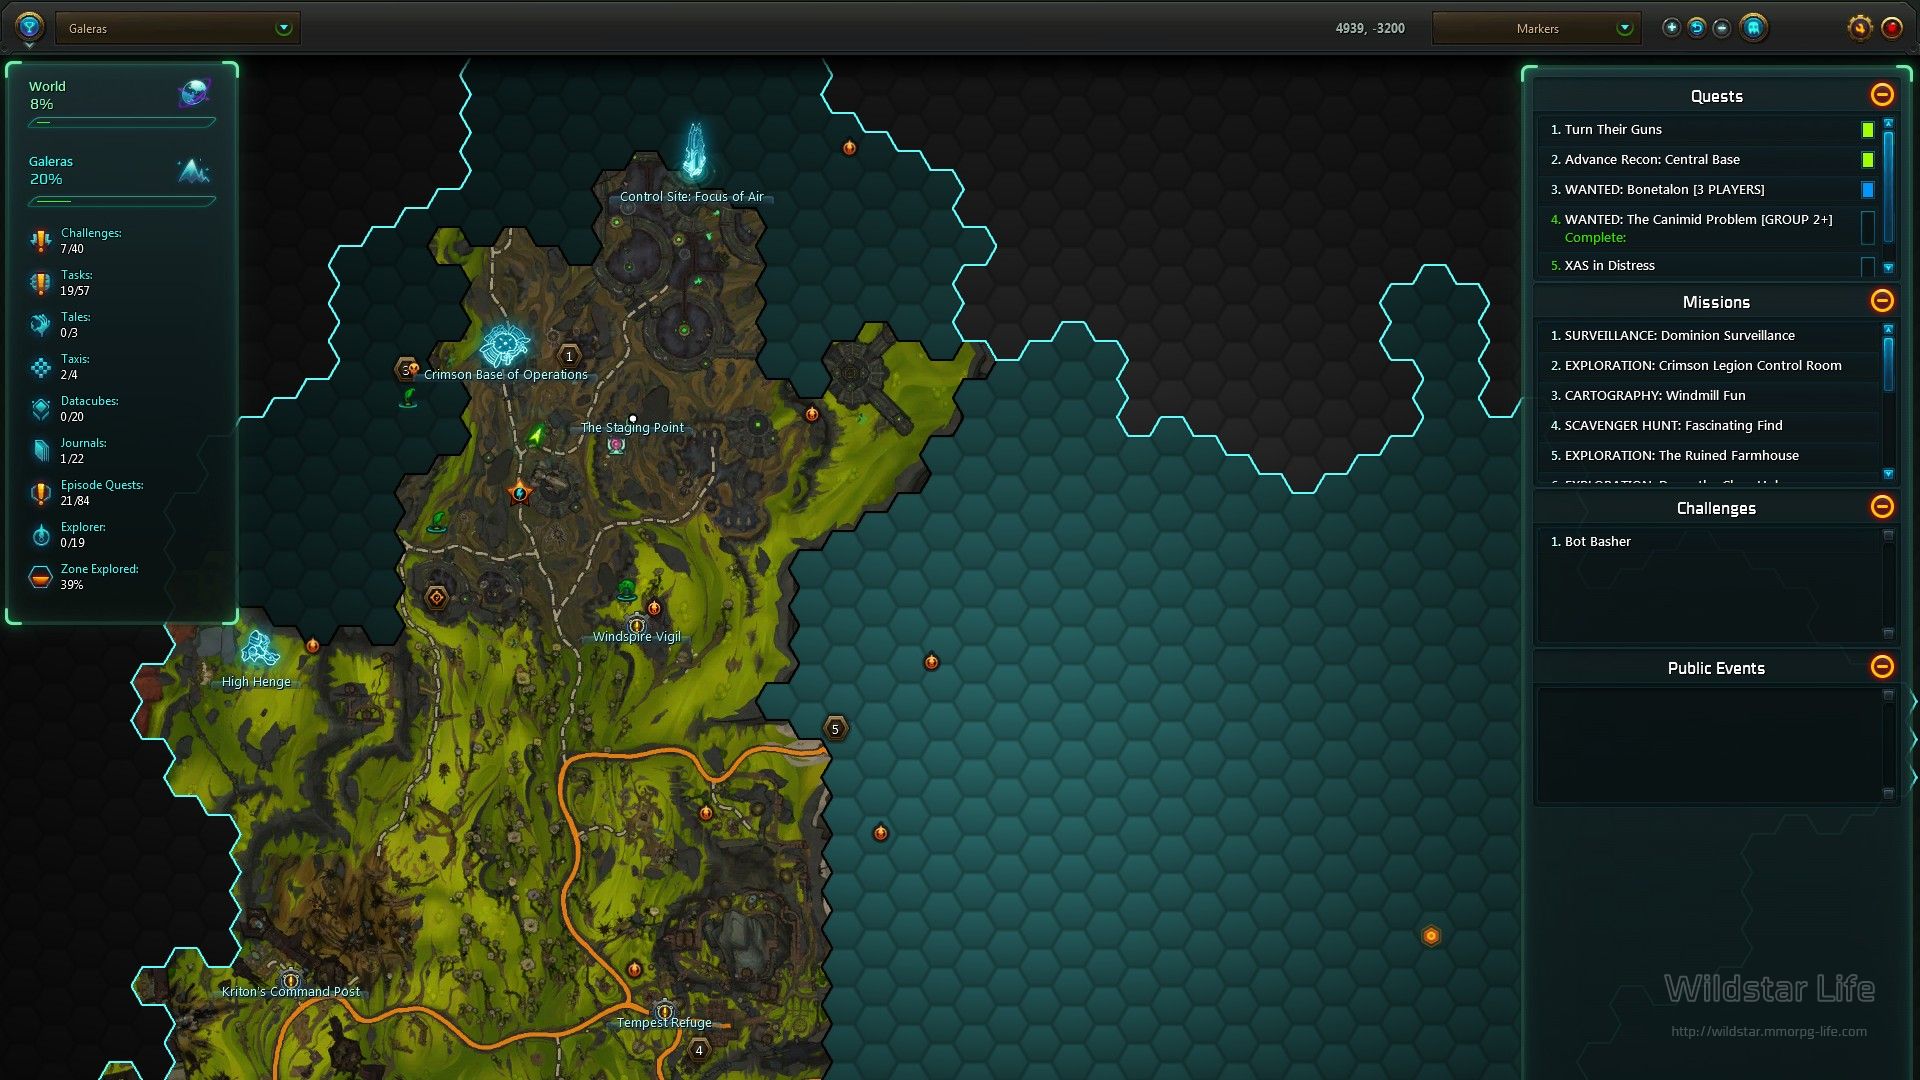This screenshot has width=1920, height=1080.
Task: Click the Zone Explored icon in the stats panel
Action: [x=40, y=577]
